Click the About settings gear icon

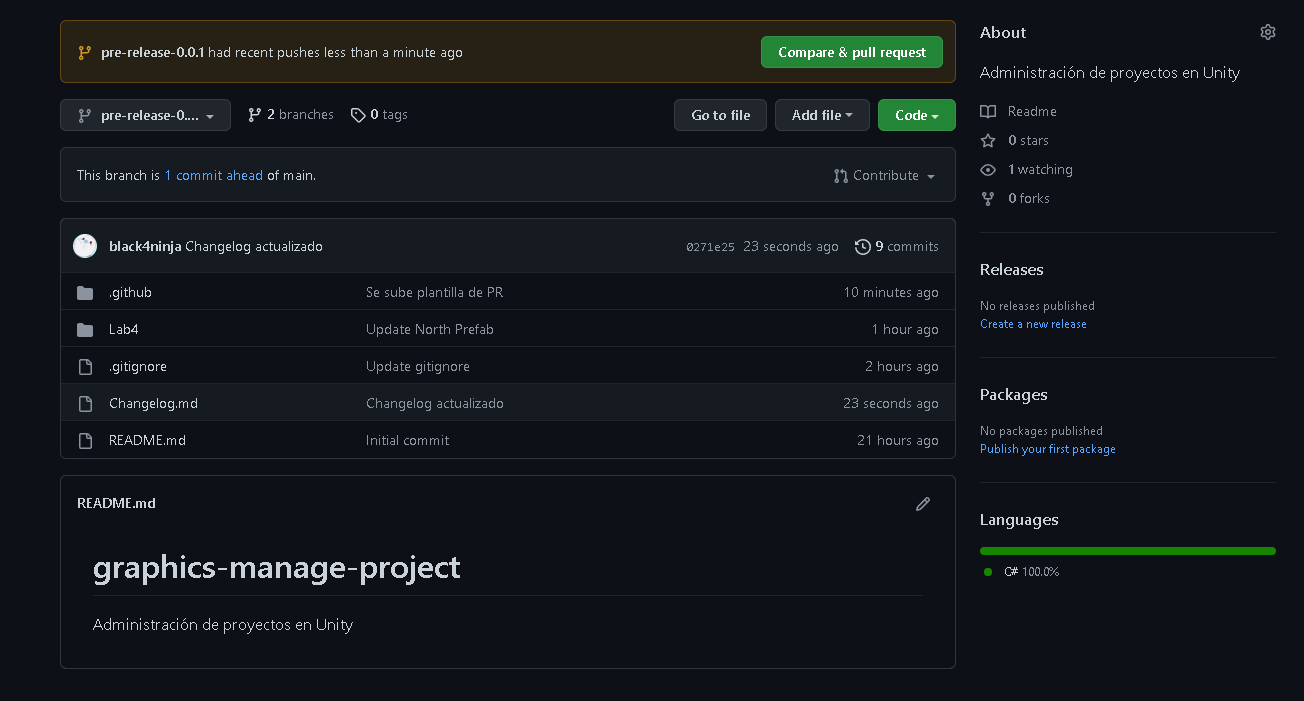point(1268,32)
